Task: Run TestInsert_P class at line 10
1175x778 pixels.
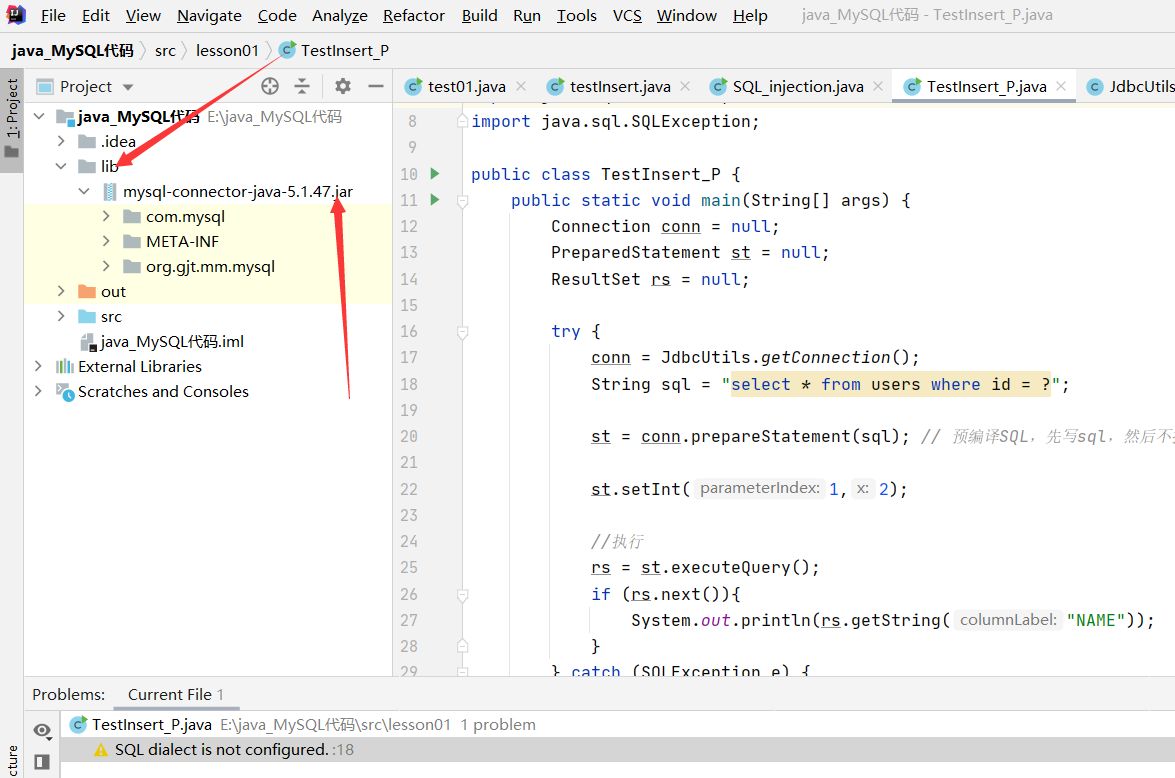Action: [x=435, y=174]
